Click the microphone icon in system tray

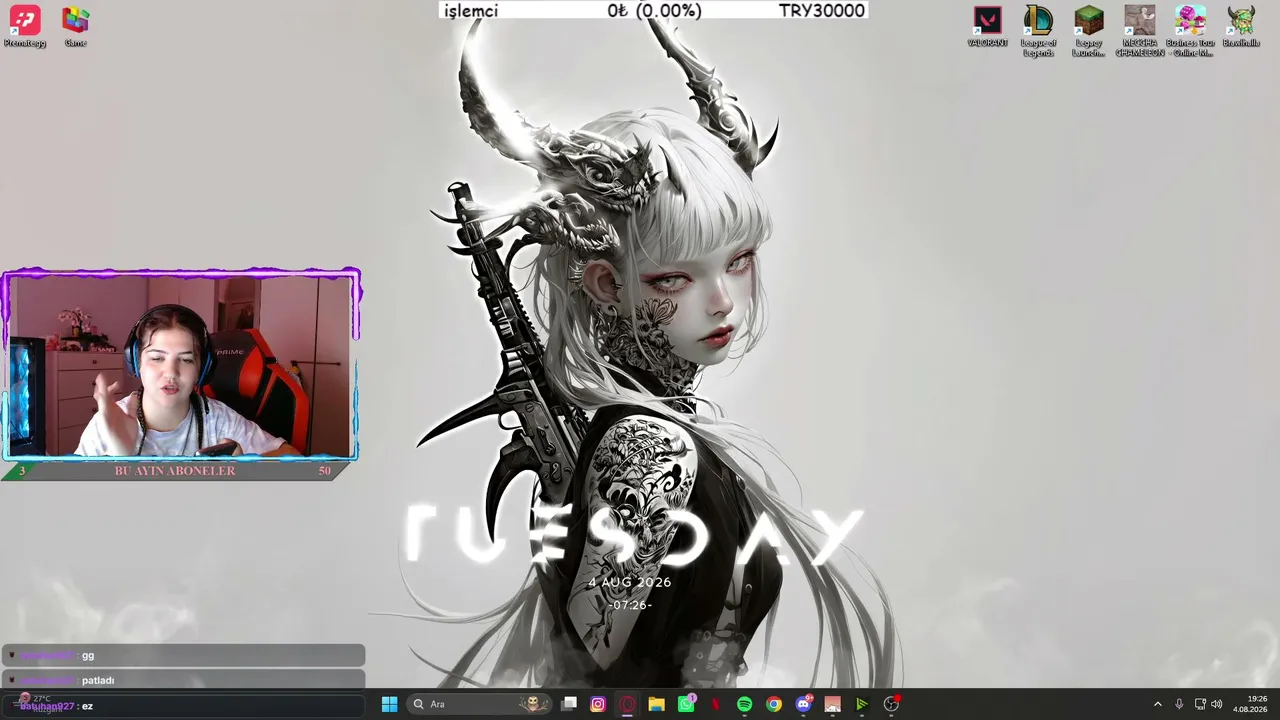(x=1179, y=704)
